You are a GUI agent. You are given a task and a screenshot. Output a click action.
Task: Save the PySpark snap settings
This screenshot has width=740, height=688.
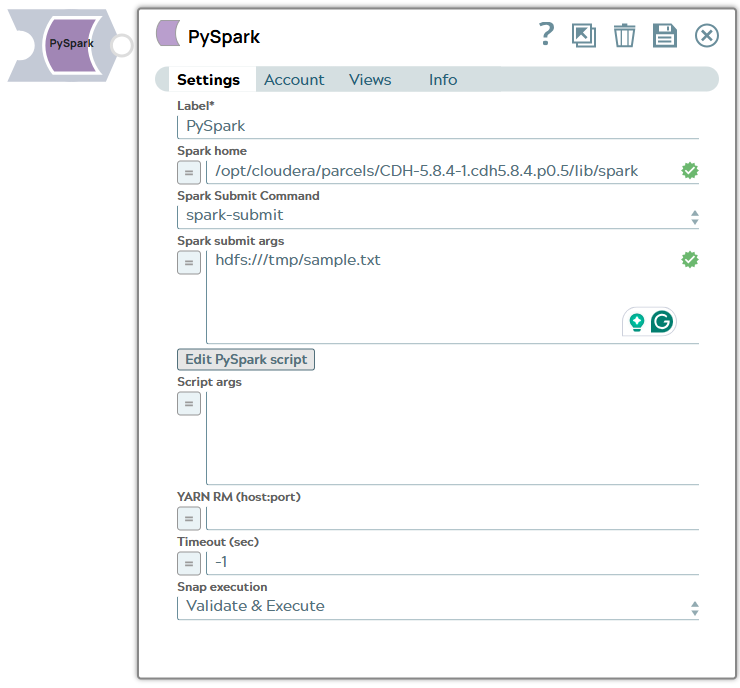pyautogui.click(x=665, y=36)
